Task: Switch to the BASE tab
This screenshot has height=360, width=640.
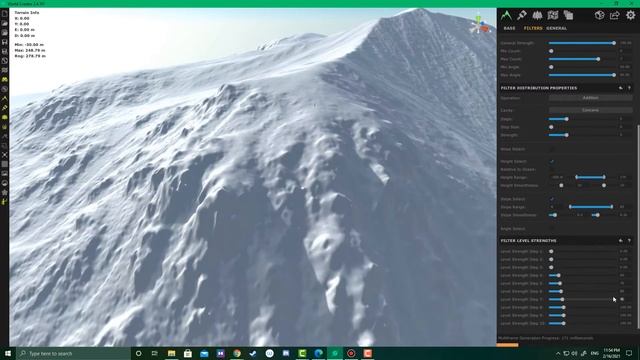Action: coord(509,28)
